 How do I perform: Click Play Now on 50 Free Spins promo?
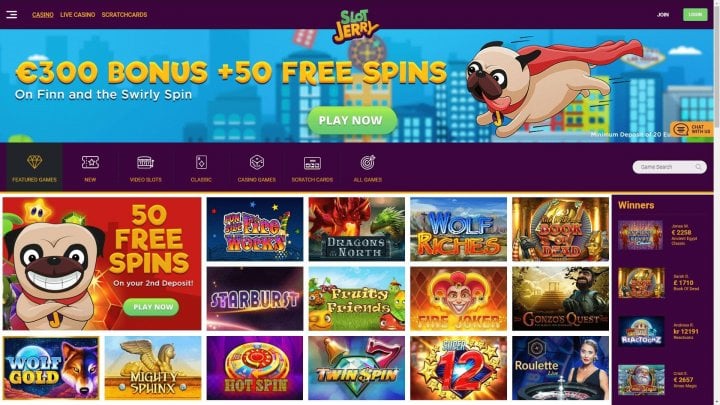coord(153,307)
